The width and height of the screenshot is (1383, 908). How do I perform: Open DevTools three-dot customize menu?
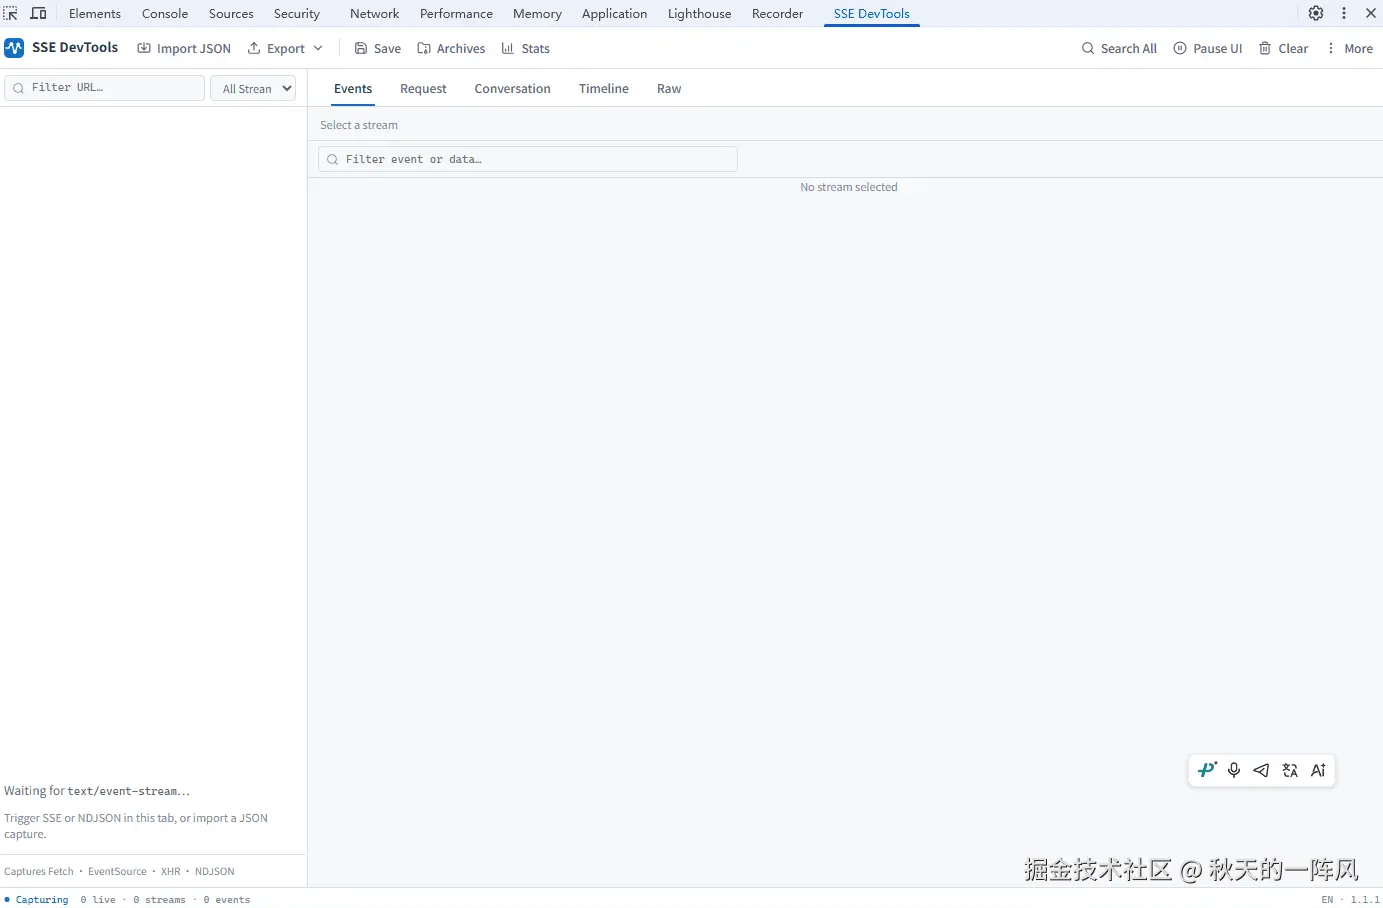(x=1344, y=13)
